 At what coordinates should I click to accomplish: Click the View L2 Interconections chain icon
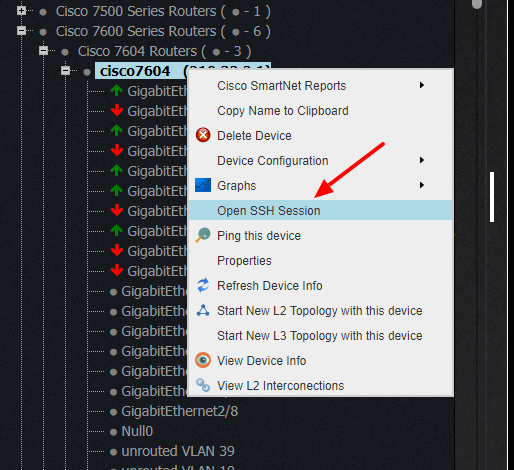click(x=203, y=385)
